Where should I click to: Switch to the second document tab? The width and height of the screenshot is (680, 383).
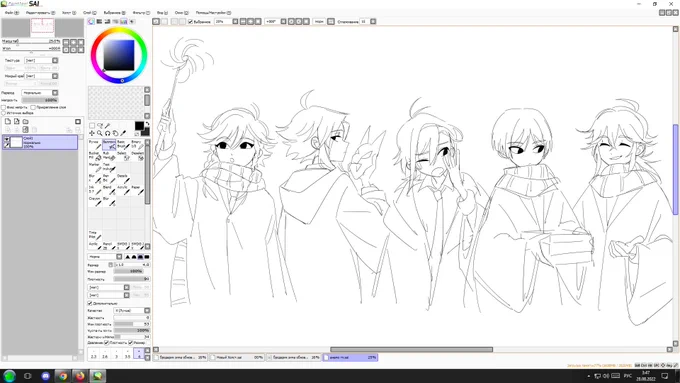[x=237, y=357]
